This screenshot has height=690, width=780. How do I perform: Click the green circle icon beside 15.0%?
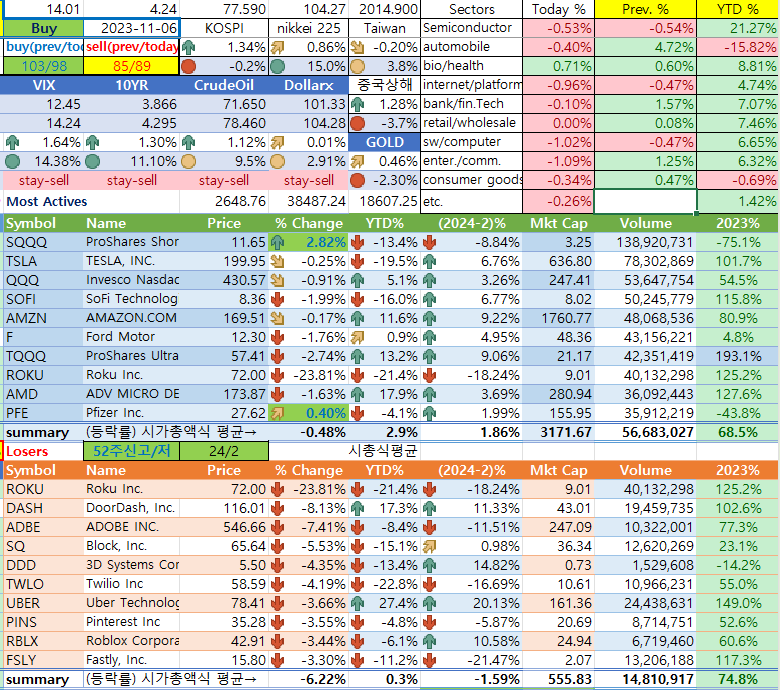278,67
